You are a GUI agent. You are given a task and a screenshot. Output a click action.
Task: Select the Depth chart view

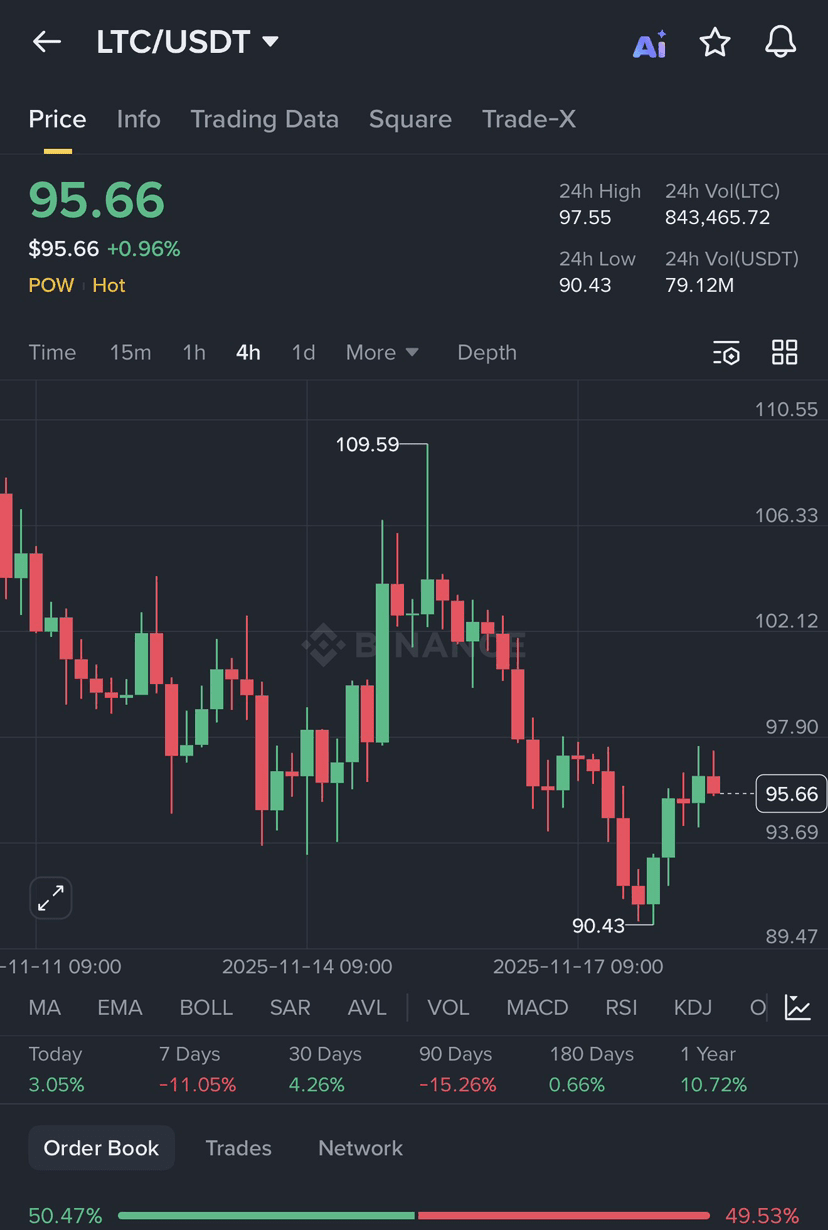point(487,352)
